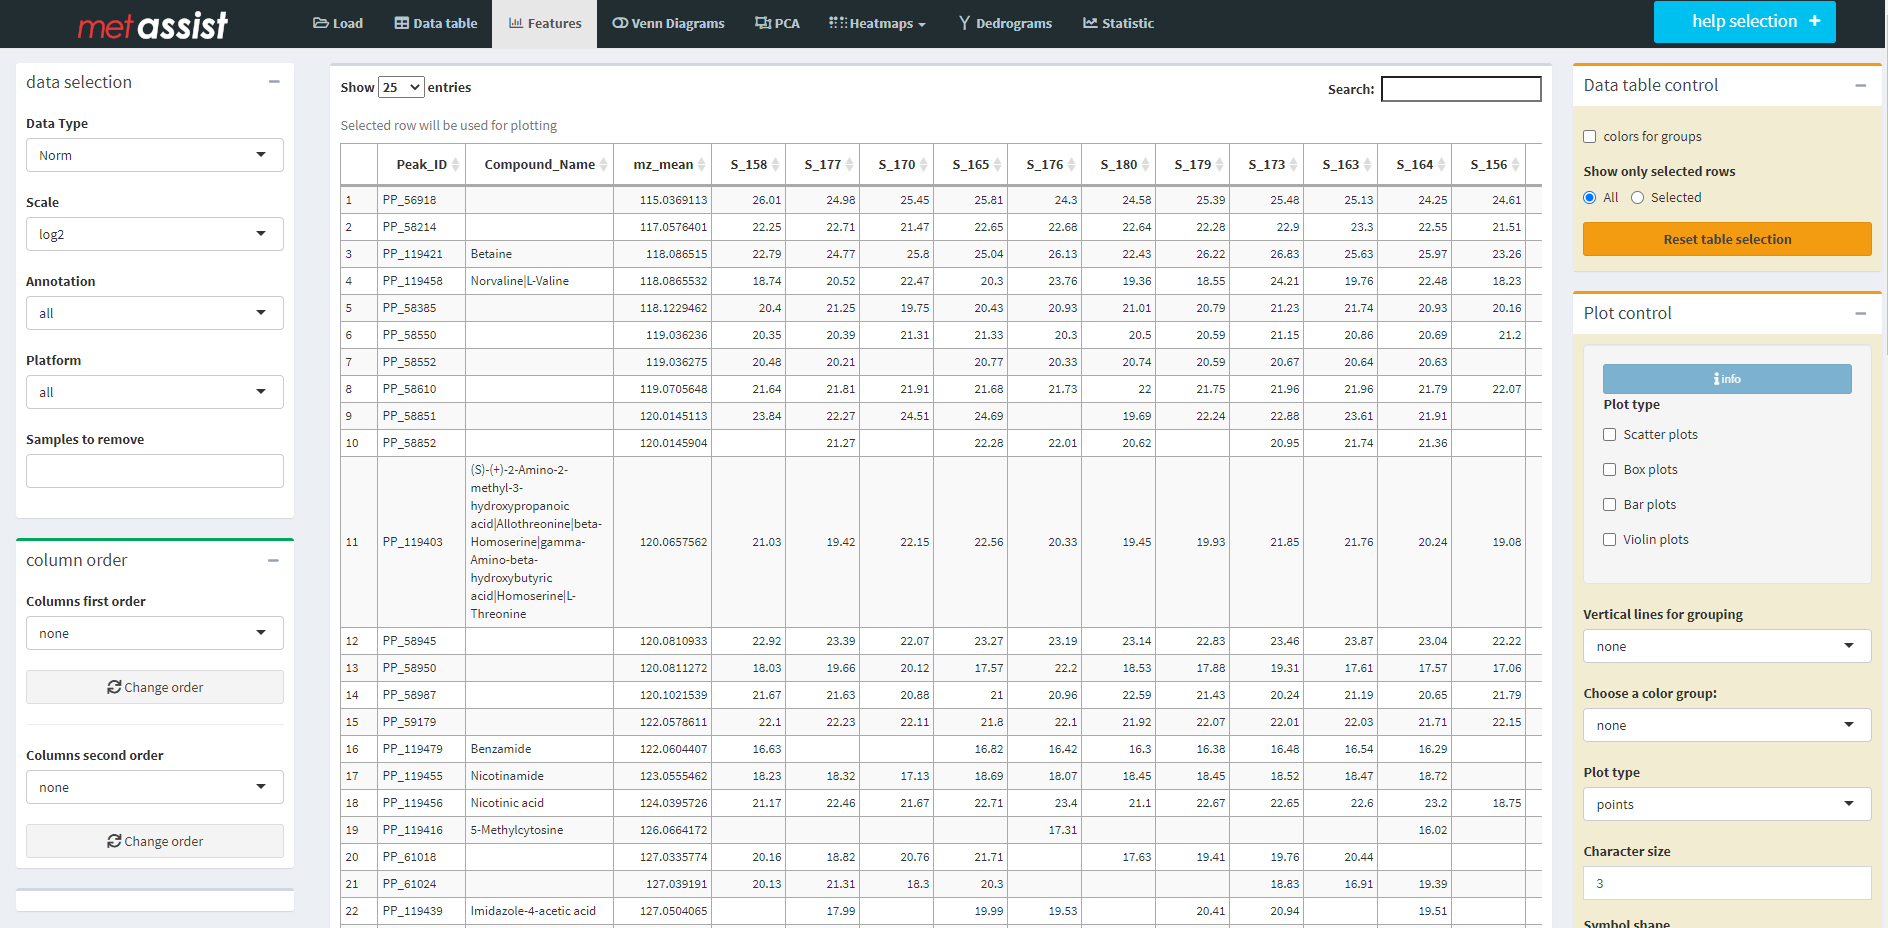Collapse the Plot control panel
This screenshot has height=928, width=1888.
coord(1860,314)
